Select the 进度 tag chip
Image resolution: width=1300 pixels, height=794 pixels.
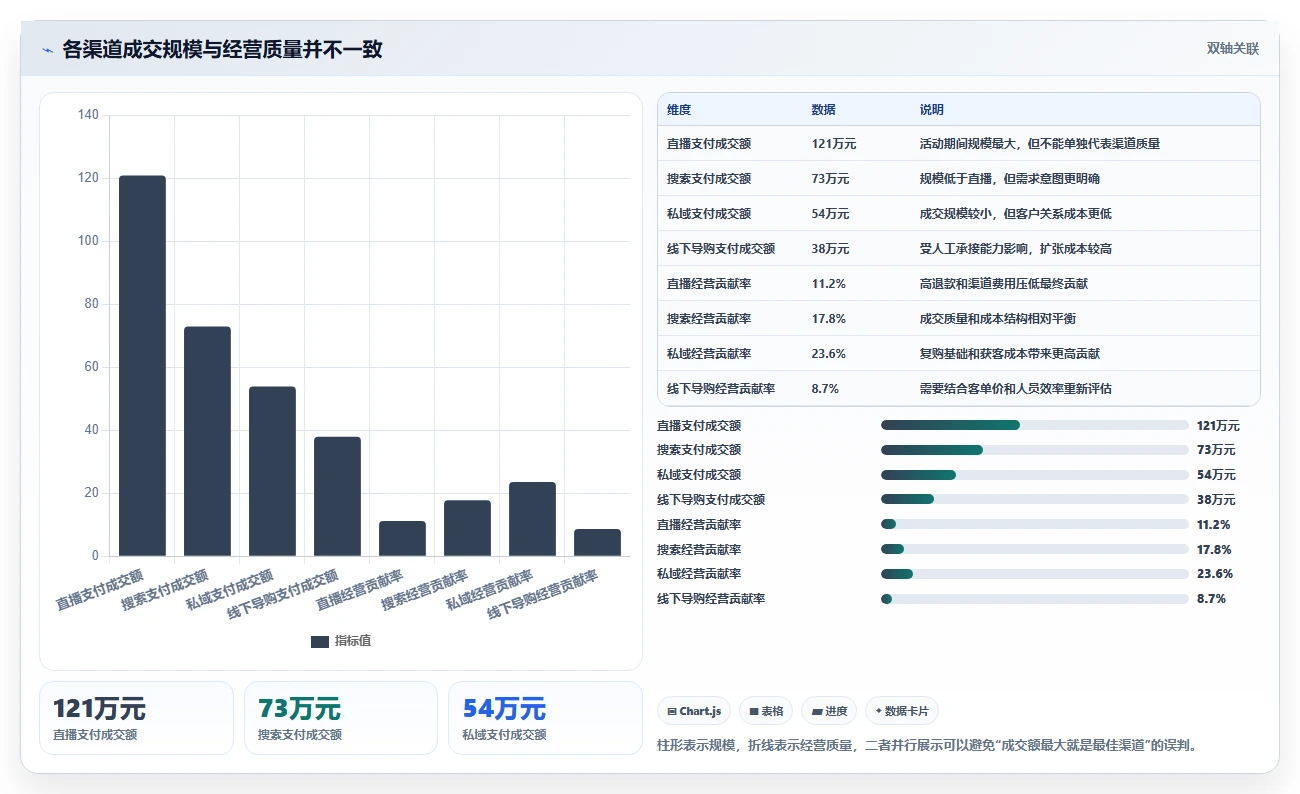point(829,711)
